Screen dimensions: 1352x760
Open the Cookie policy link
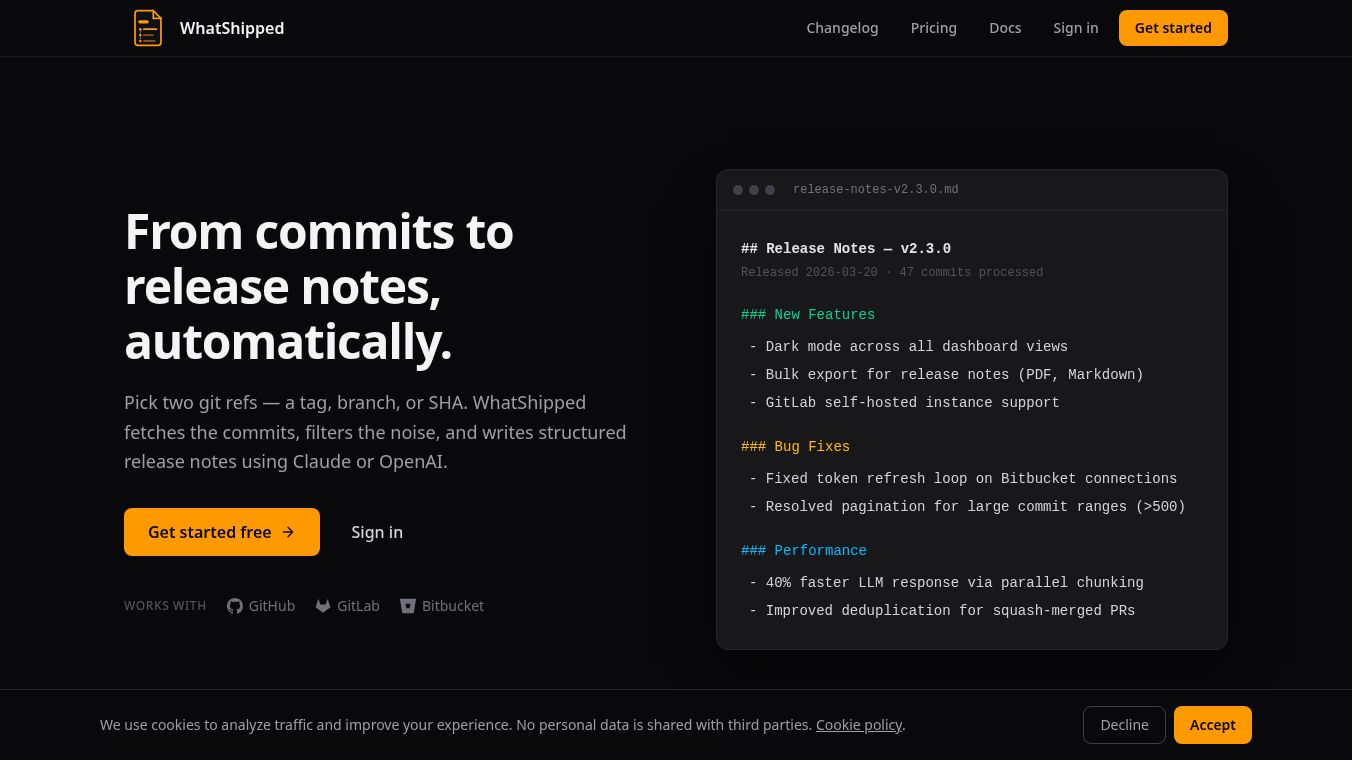click(859, 725)
